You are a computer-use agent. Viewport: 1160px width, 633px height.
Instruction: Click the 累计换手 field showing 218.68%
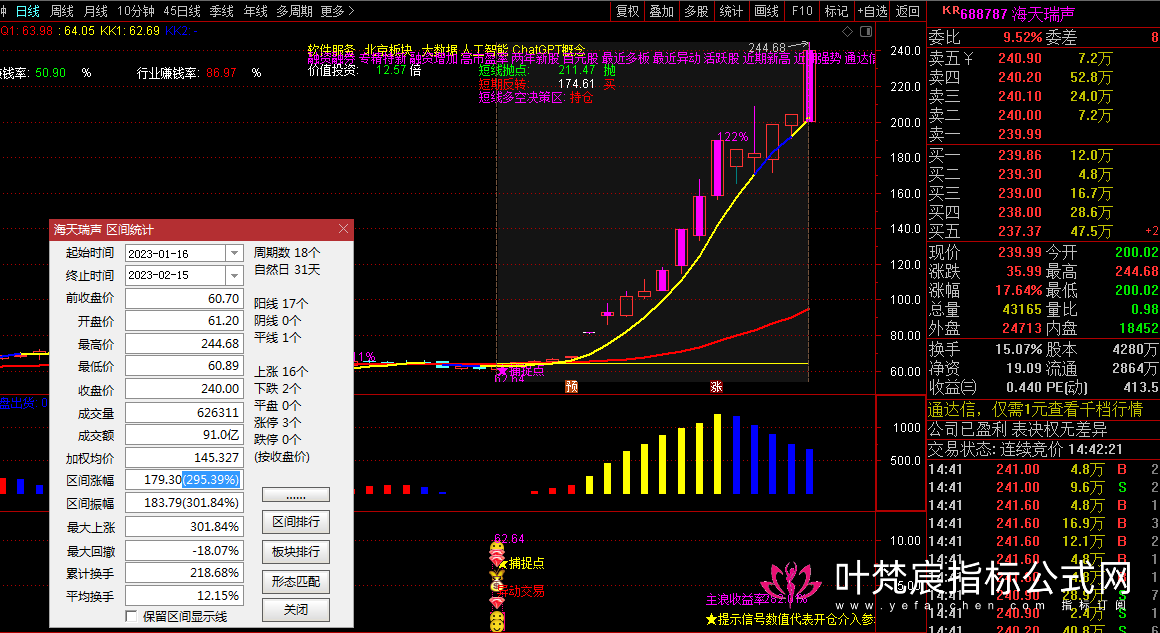184,572
